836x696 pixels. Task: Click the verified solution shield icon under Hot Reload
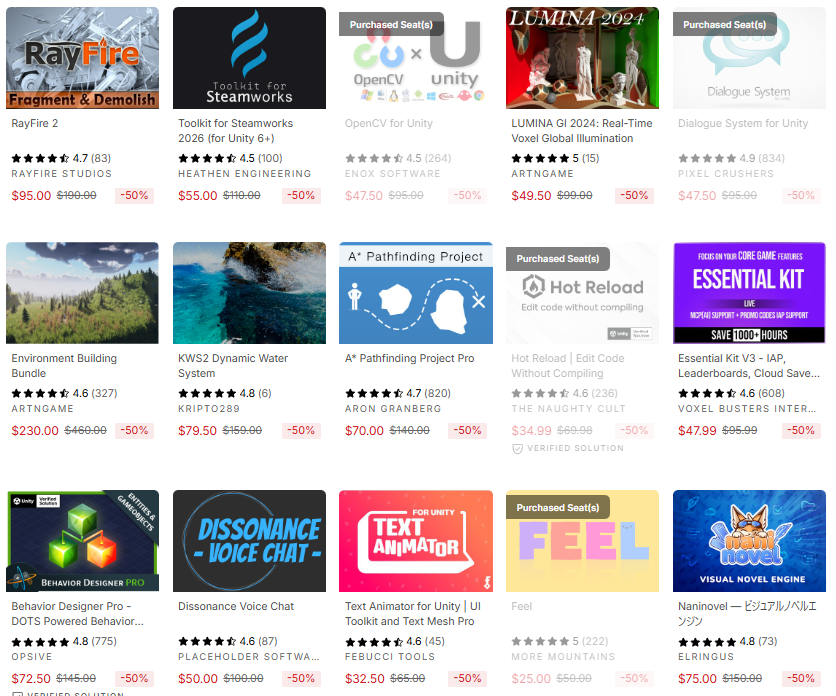click(517, 449)
